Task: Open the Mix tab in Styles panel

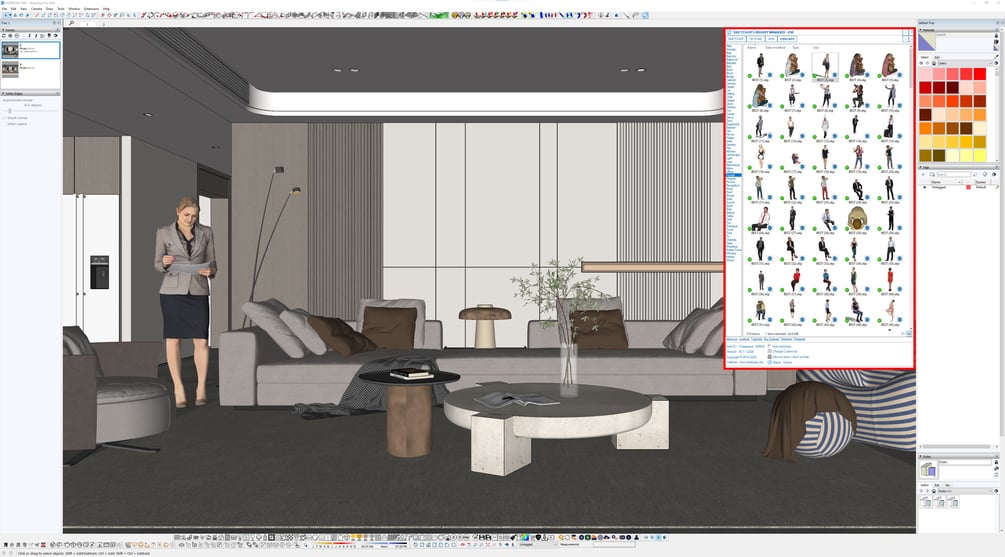Action: pyautogui.click(x=947, y=485)
